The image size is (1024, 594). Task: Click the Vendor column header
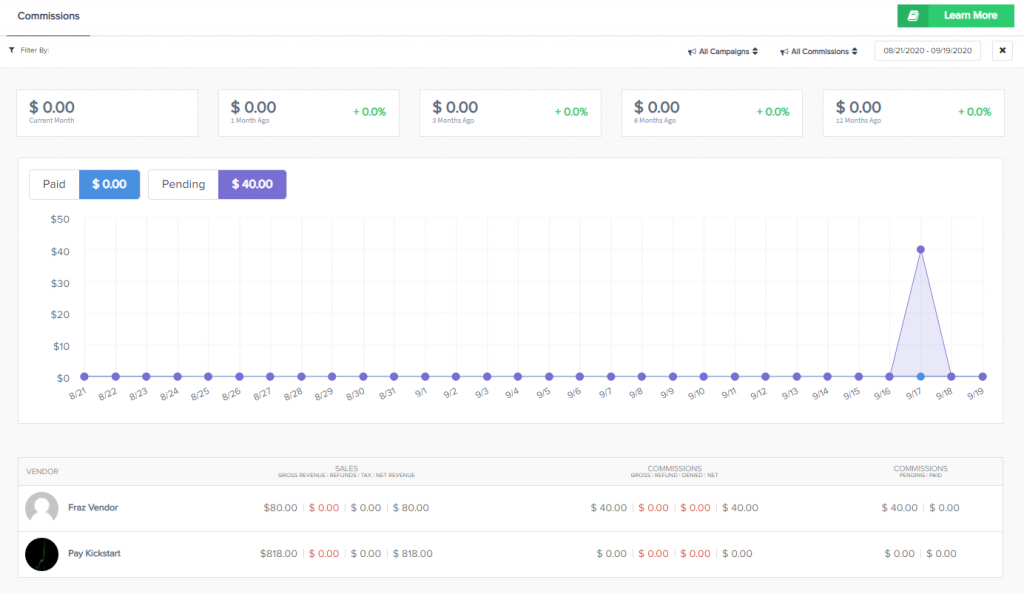pos(43,472)
